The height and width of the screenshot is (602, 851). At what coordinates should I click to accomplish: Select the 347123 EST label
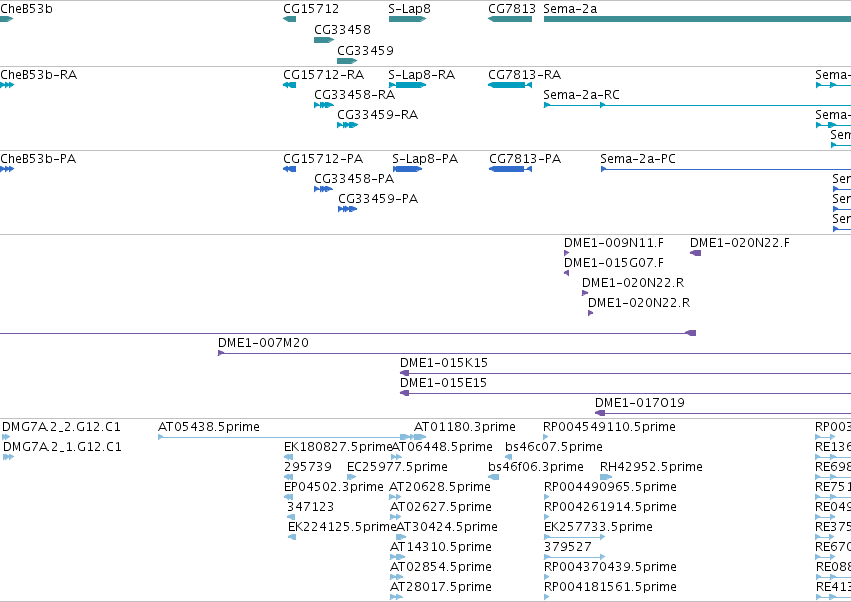[x=310, y=508]
